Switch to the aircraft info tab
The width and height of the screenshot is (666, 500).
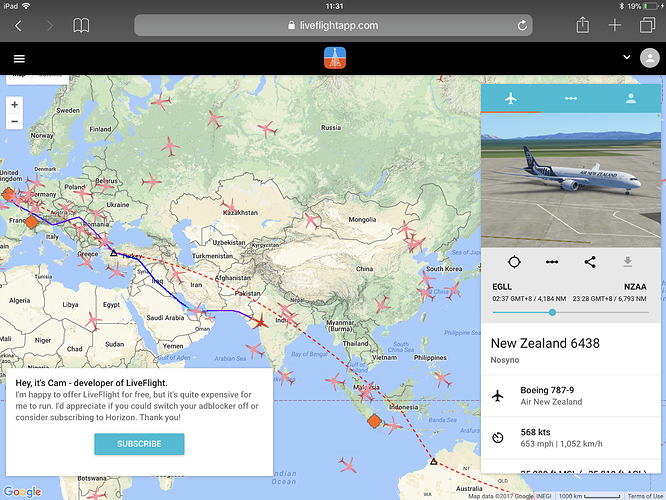coord(511,99)
